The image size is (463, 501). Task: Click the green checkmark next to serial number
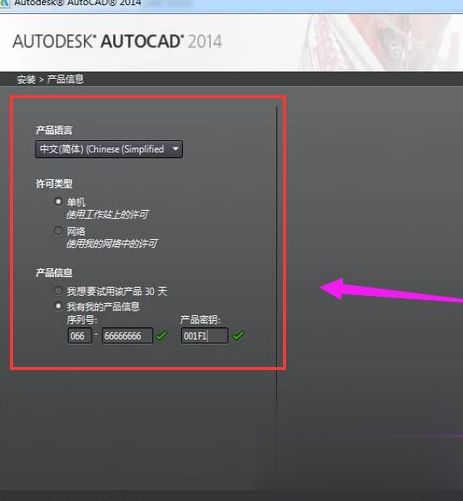(x=162, y=335)
